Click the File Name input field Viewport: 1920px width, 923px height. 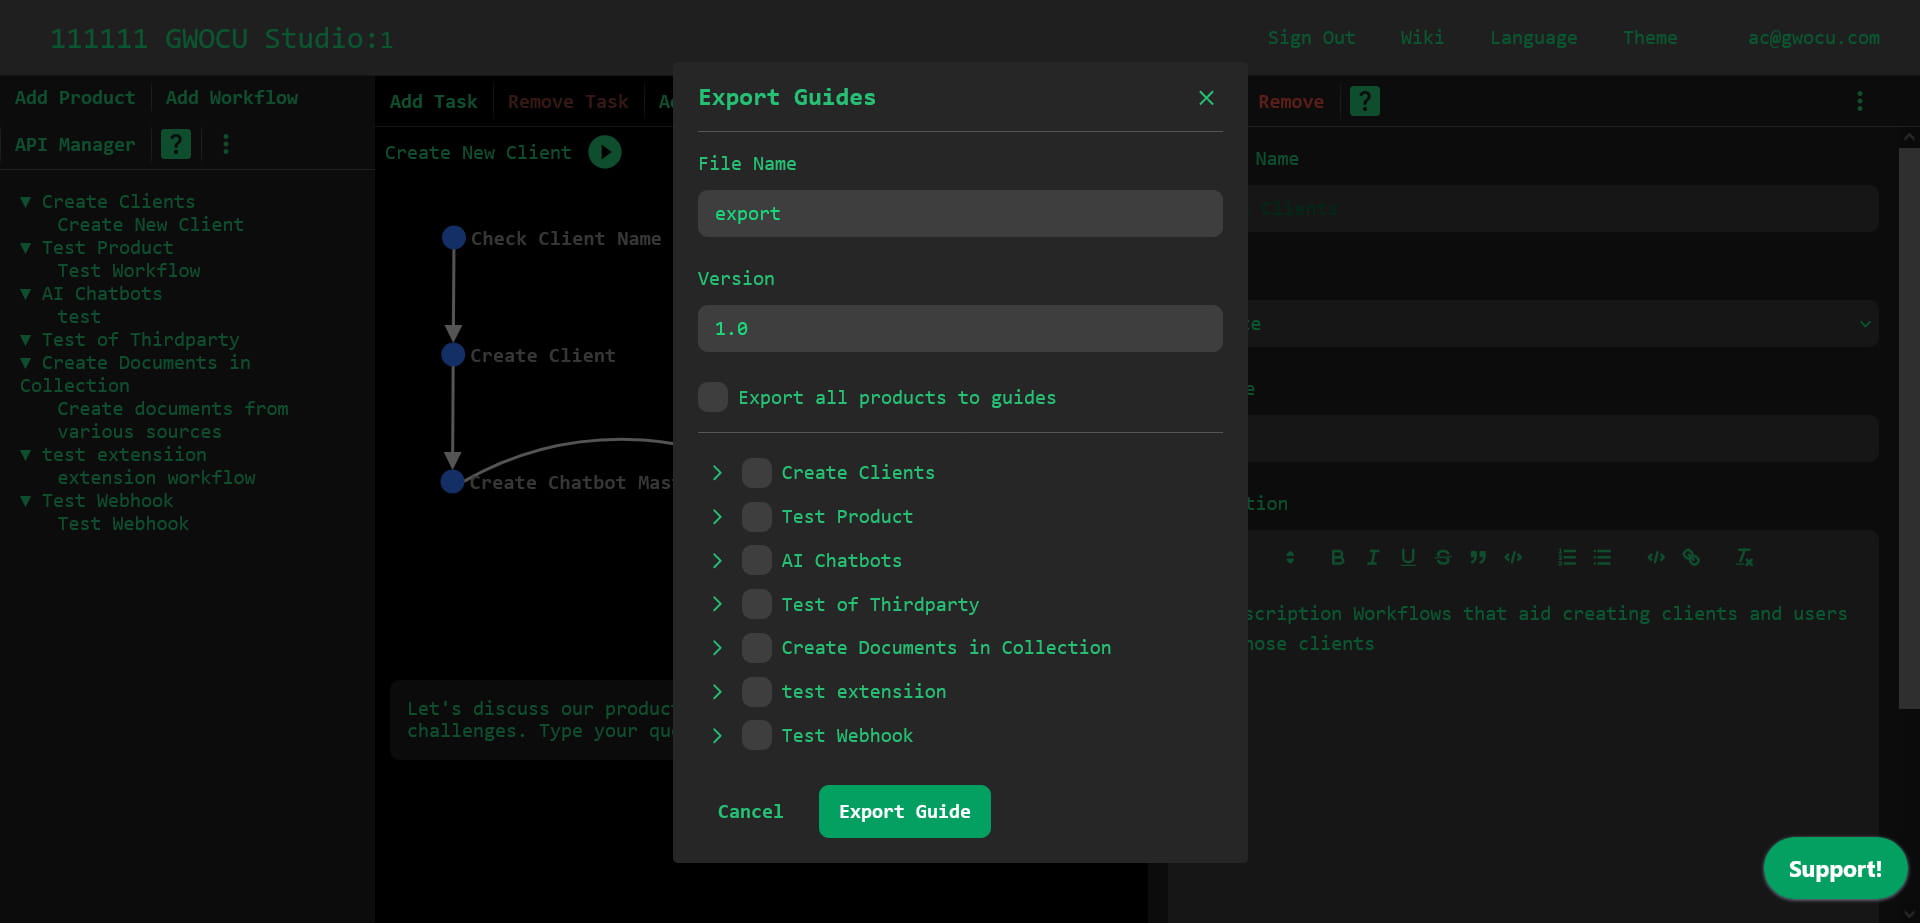tap(960, 214)
